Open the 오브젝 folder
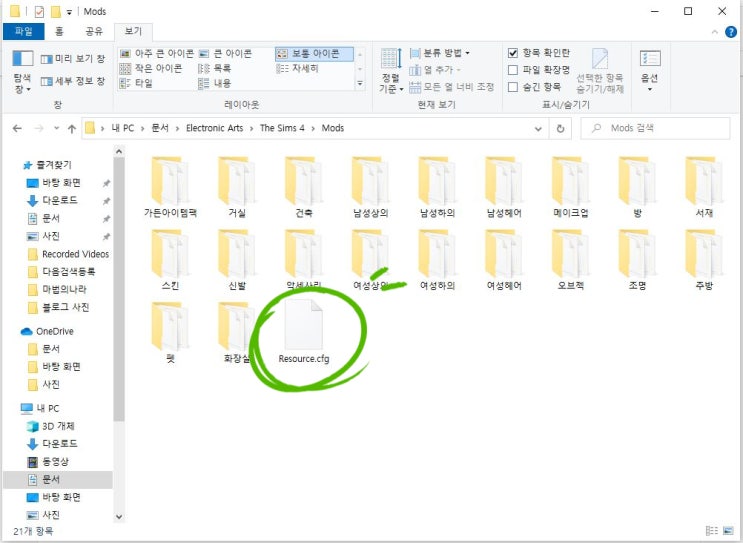Image resolution: width=743 pixels, height=543 pixels. 571,260
